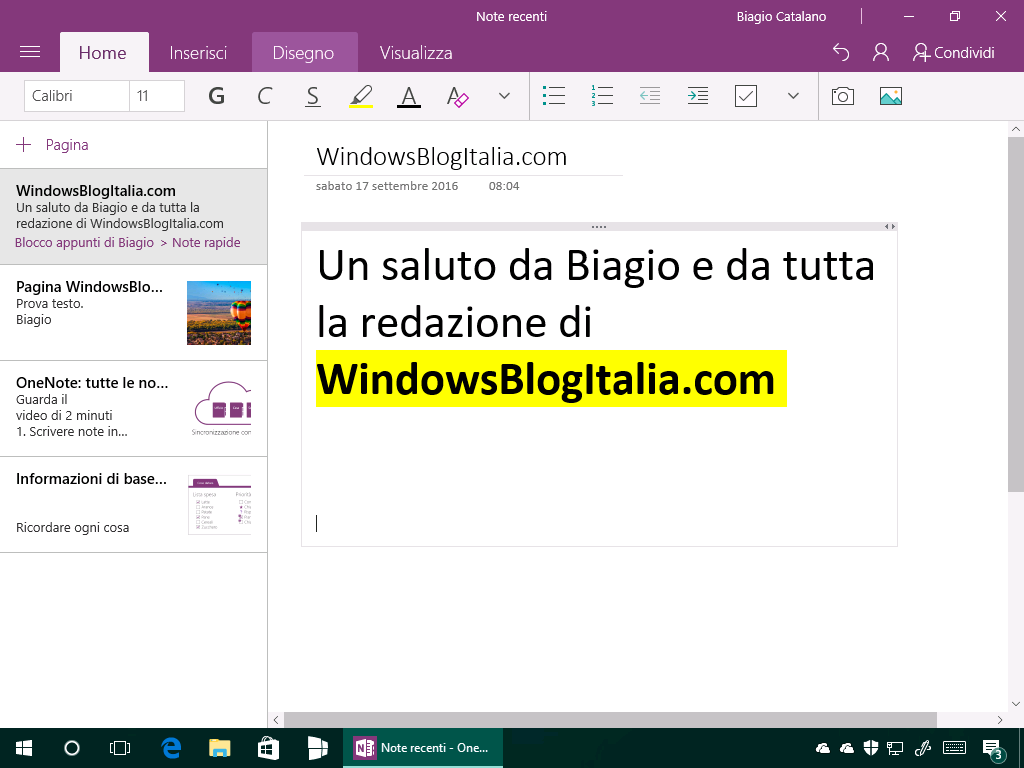The height and width of the screenshot is (768, 1024).
Task: Open the cloud sync thumbnail image
Action: 222,408
